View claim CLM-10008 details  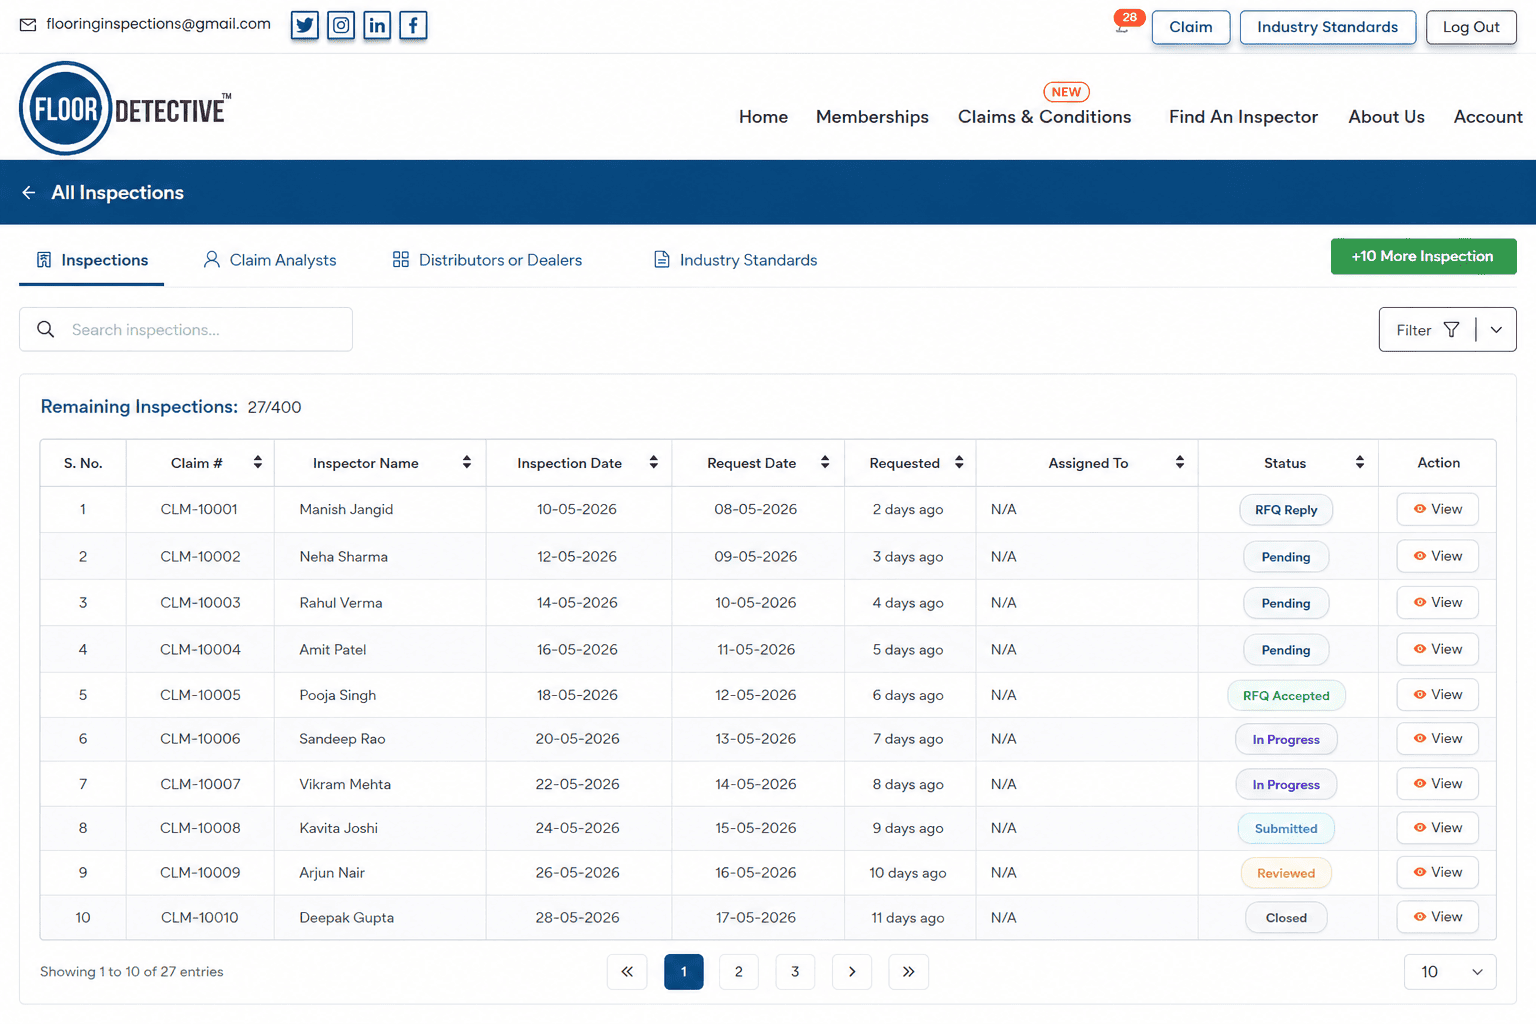[1437, 827]
